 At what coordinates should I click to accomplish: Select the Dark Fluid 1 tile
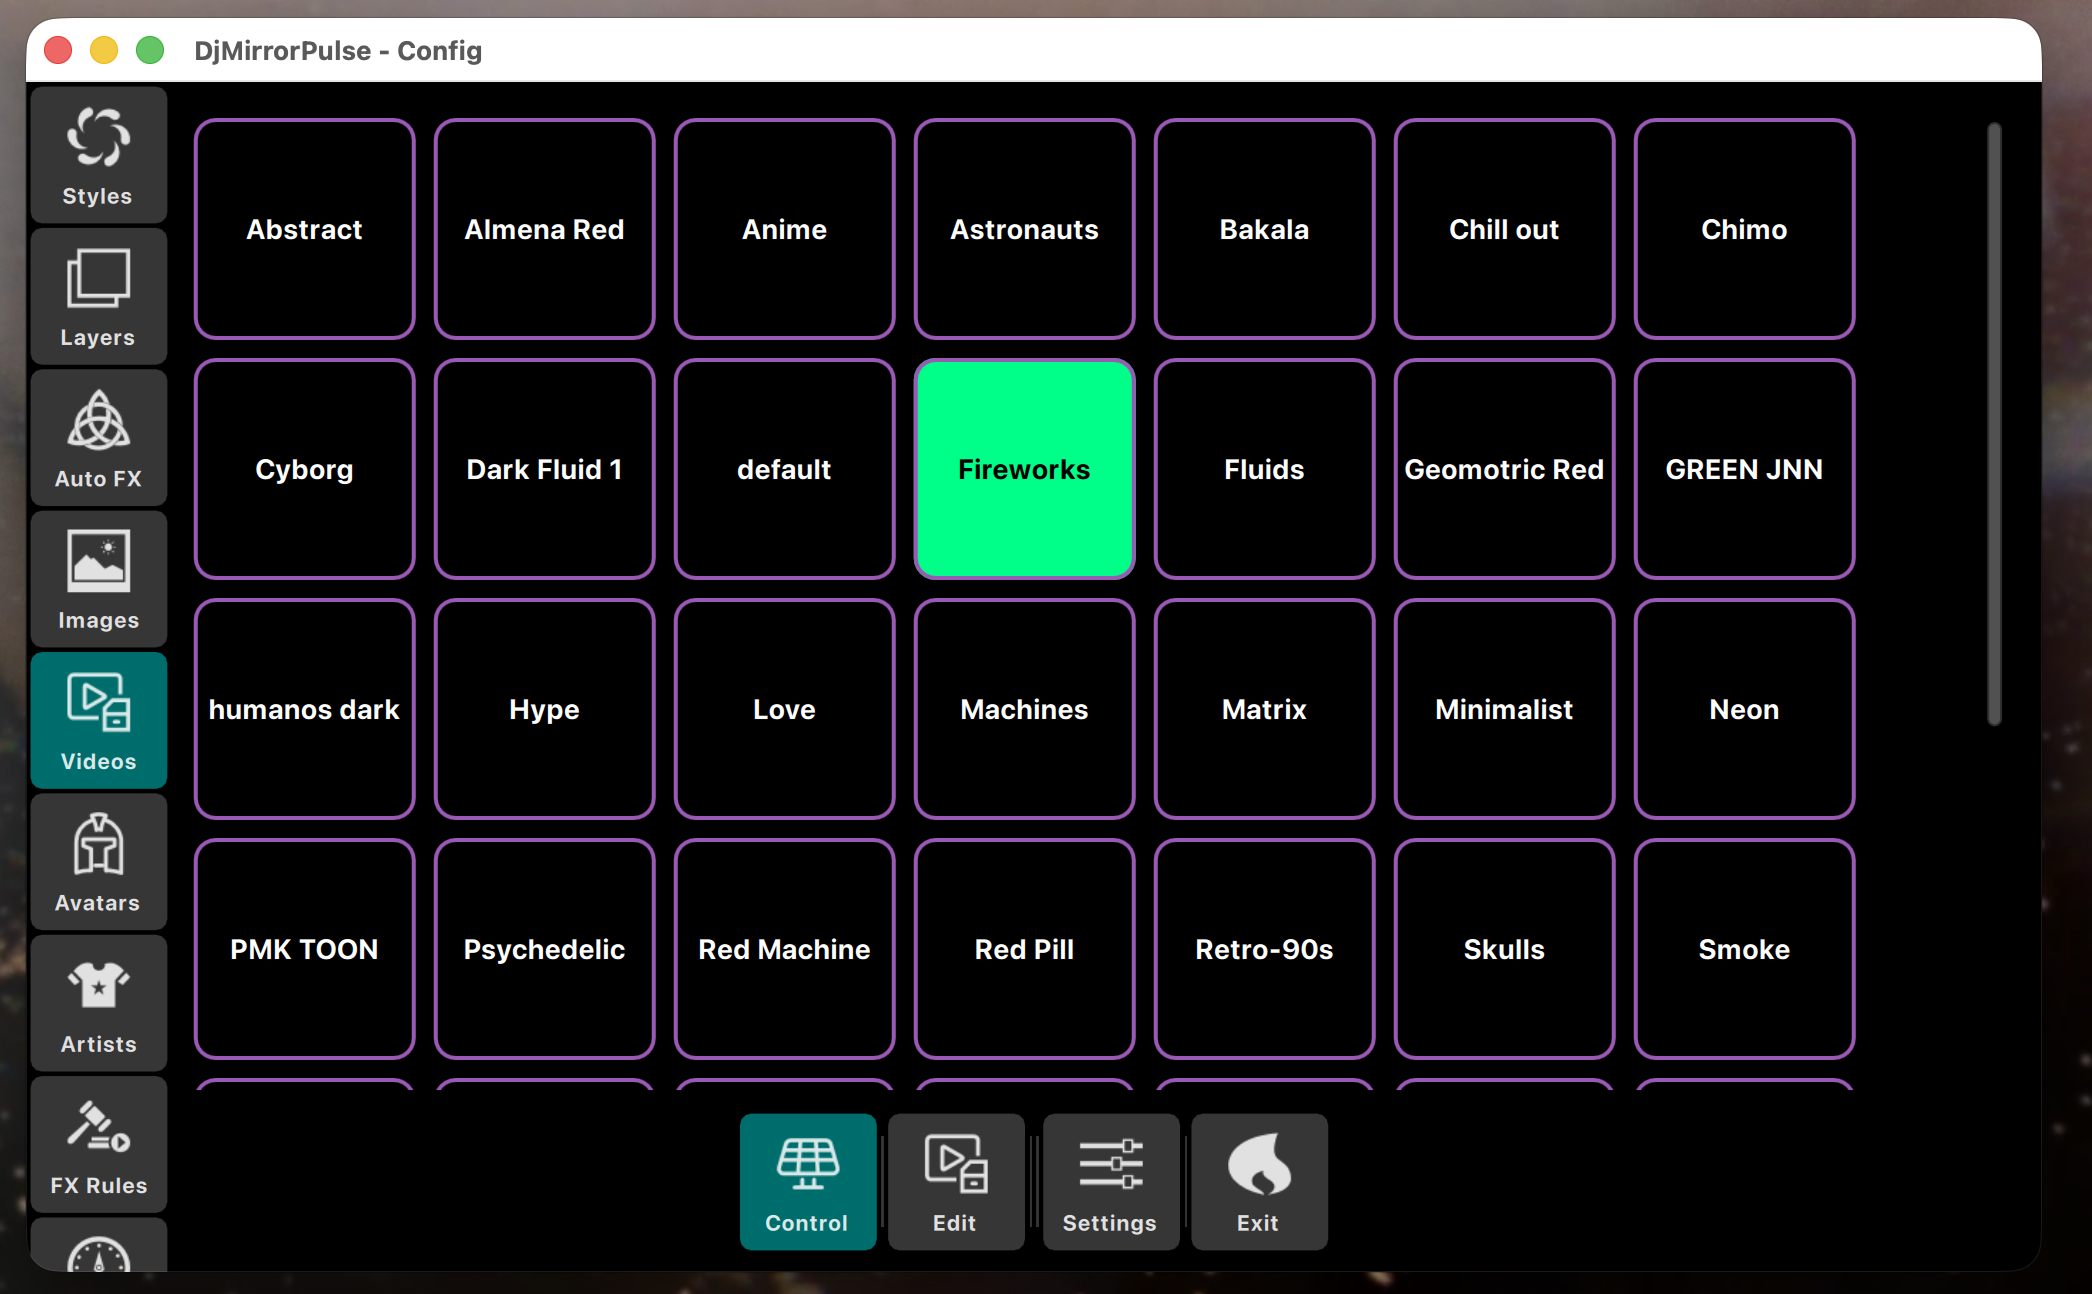coord(545,469)
